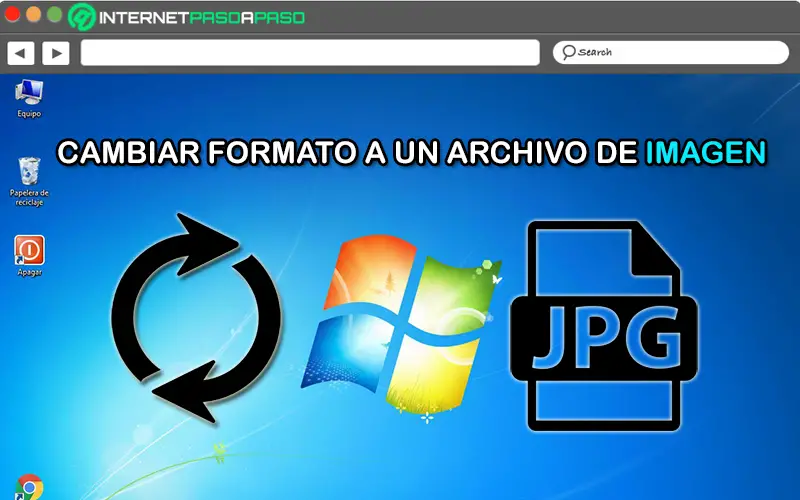Focus the empty address bar field
Image resolution: width=800 pixels, height=500 pixels.
tap(310, 53)
